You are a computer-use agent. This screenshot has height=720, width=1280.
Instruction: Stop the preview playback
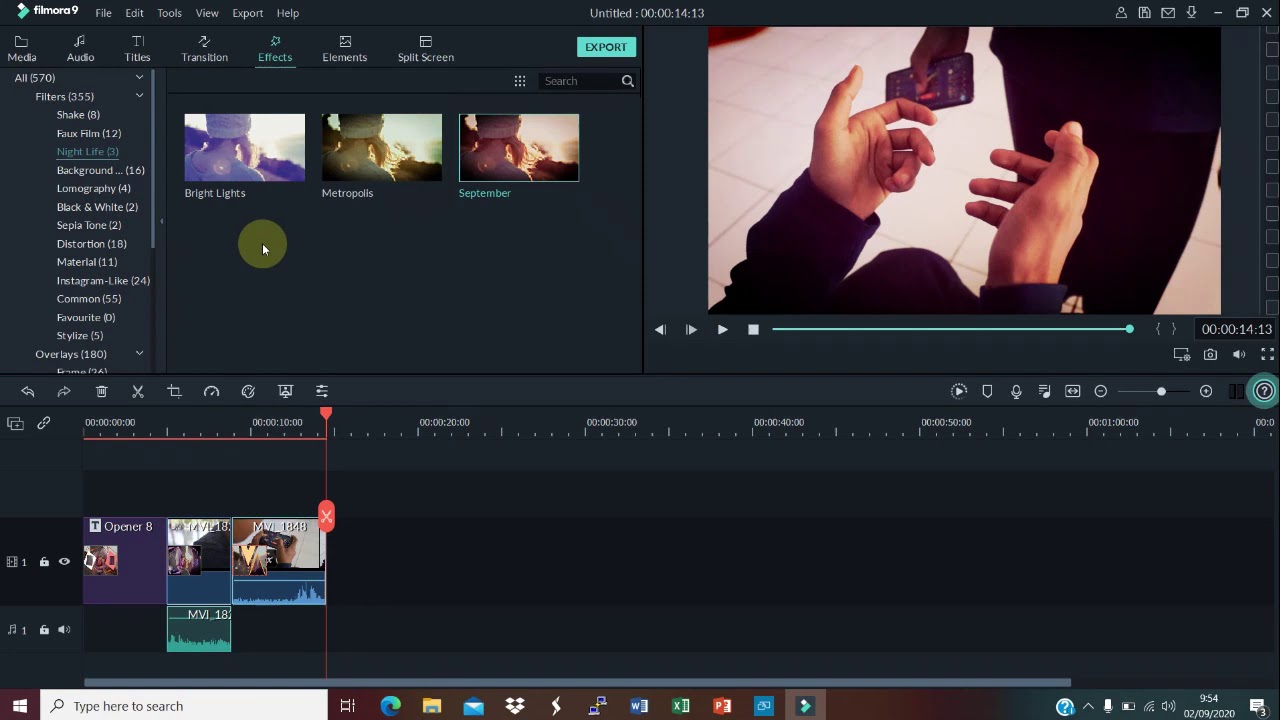point(753,329)
